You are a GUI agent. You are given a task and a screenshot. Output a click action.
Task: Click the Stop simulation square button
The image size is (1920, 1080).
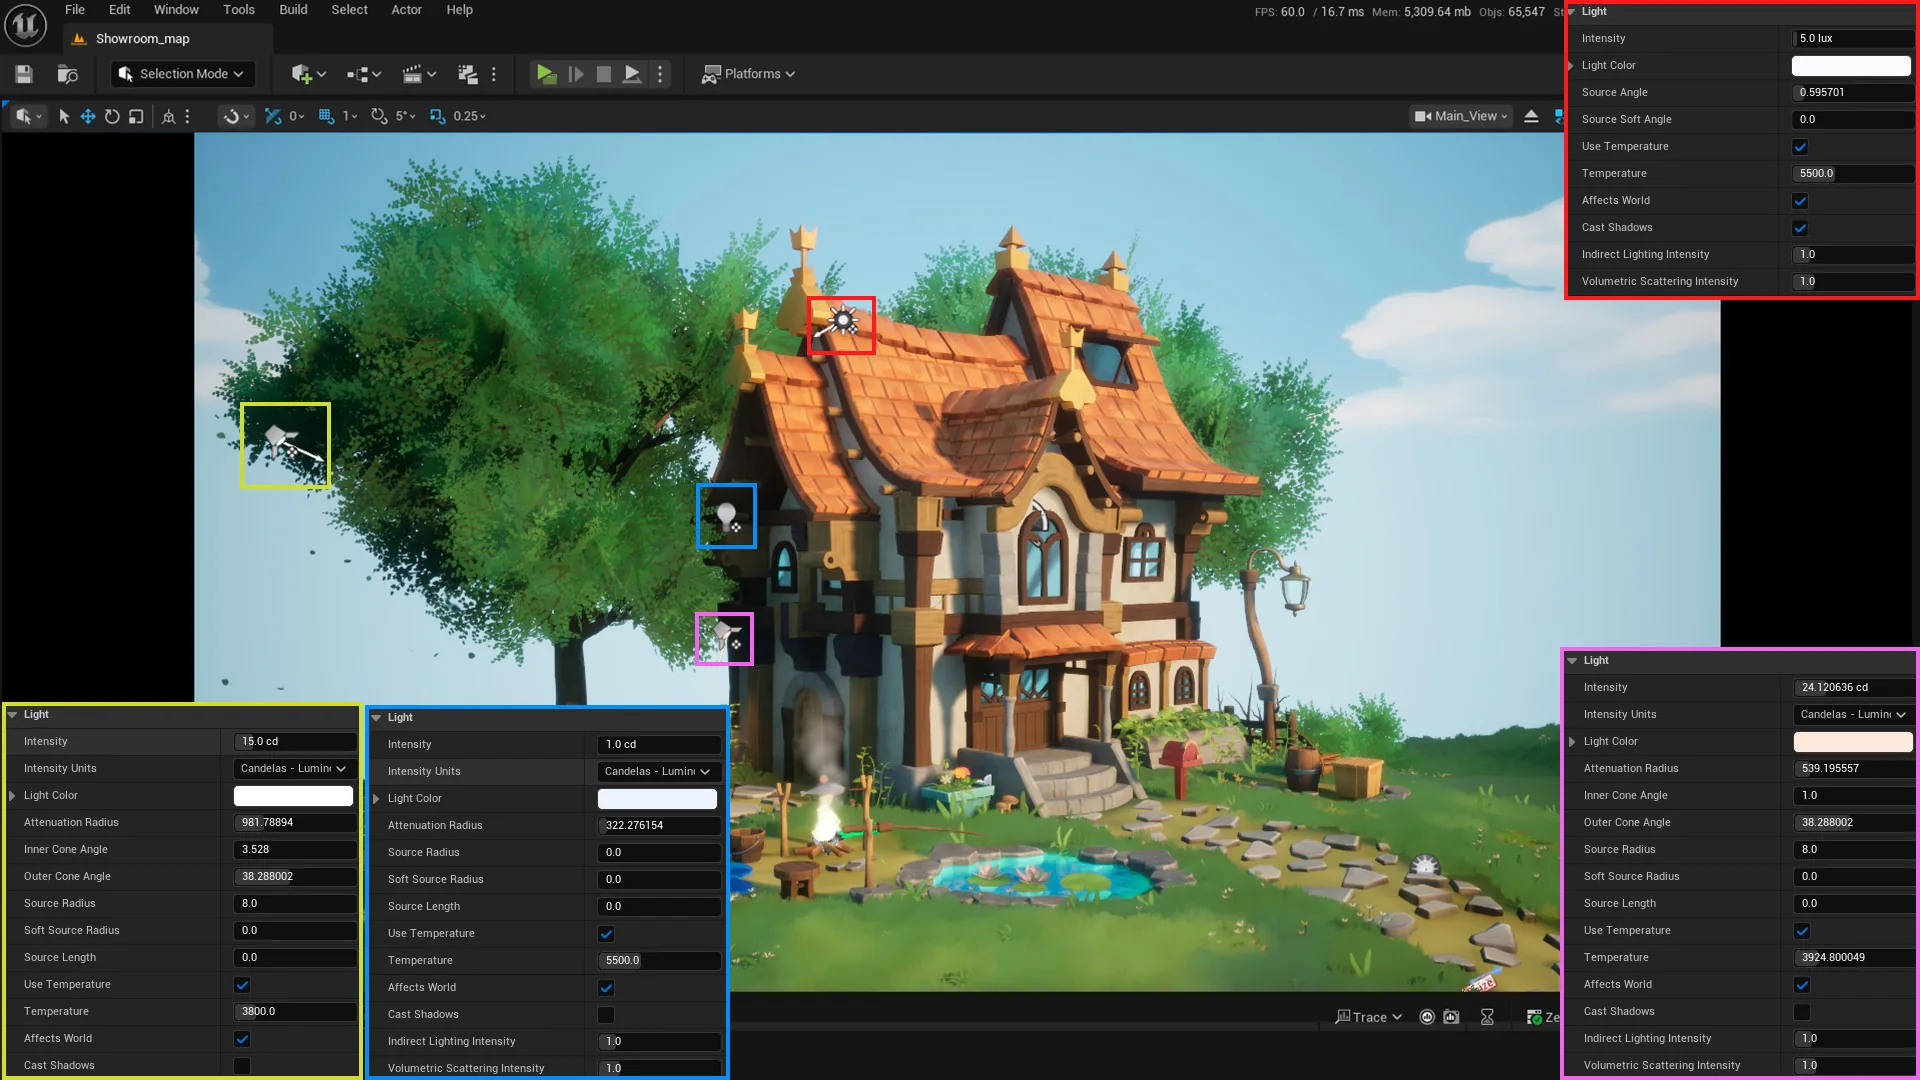(604, 74)
